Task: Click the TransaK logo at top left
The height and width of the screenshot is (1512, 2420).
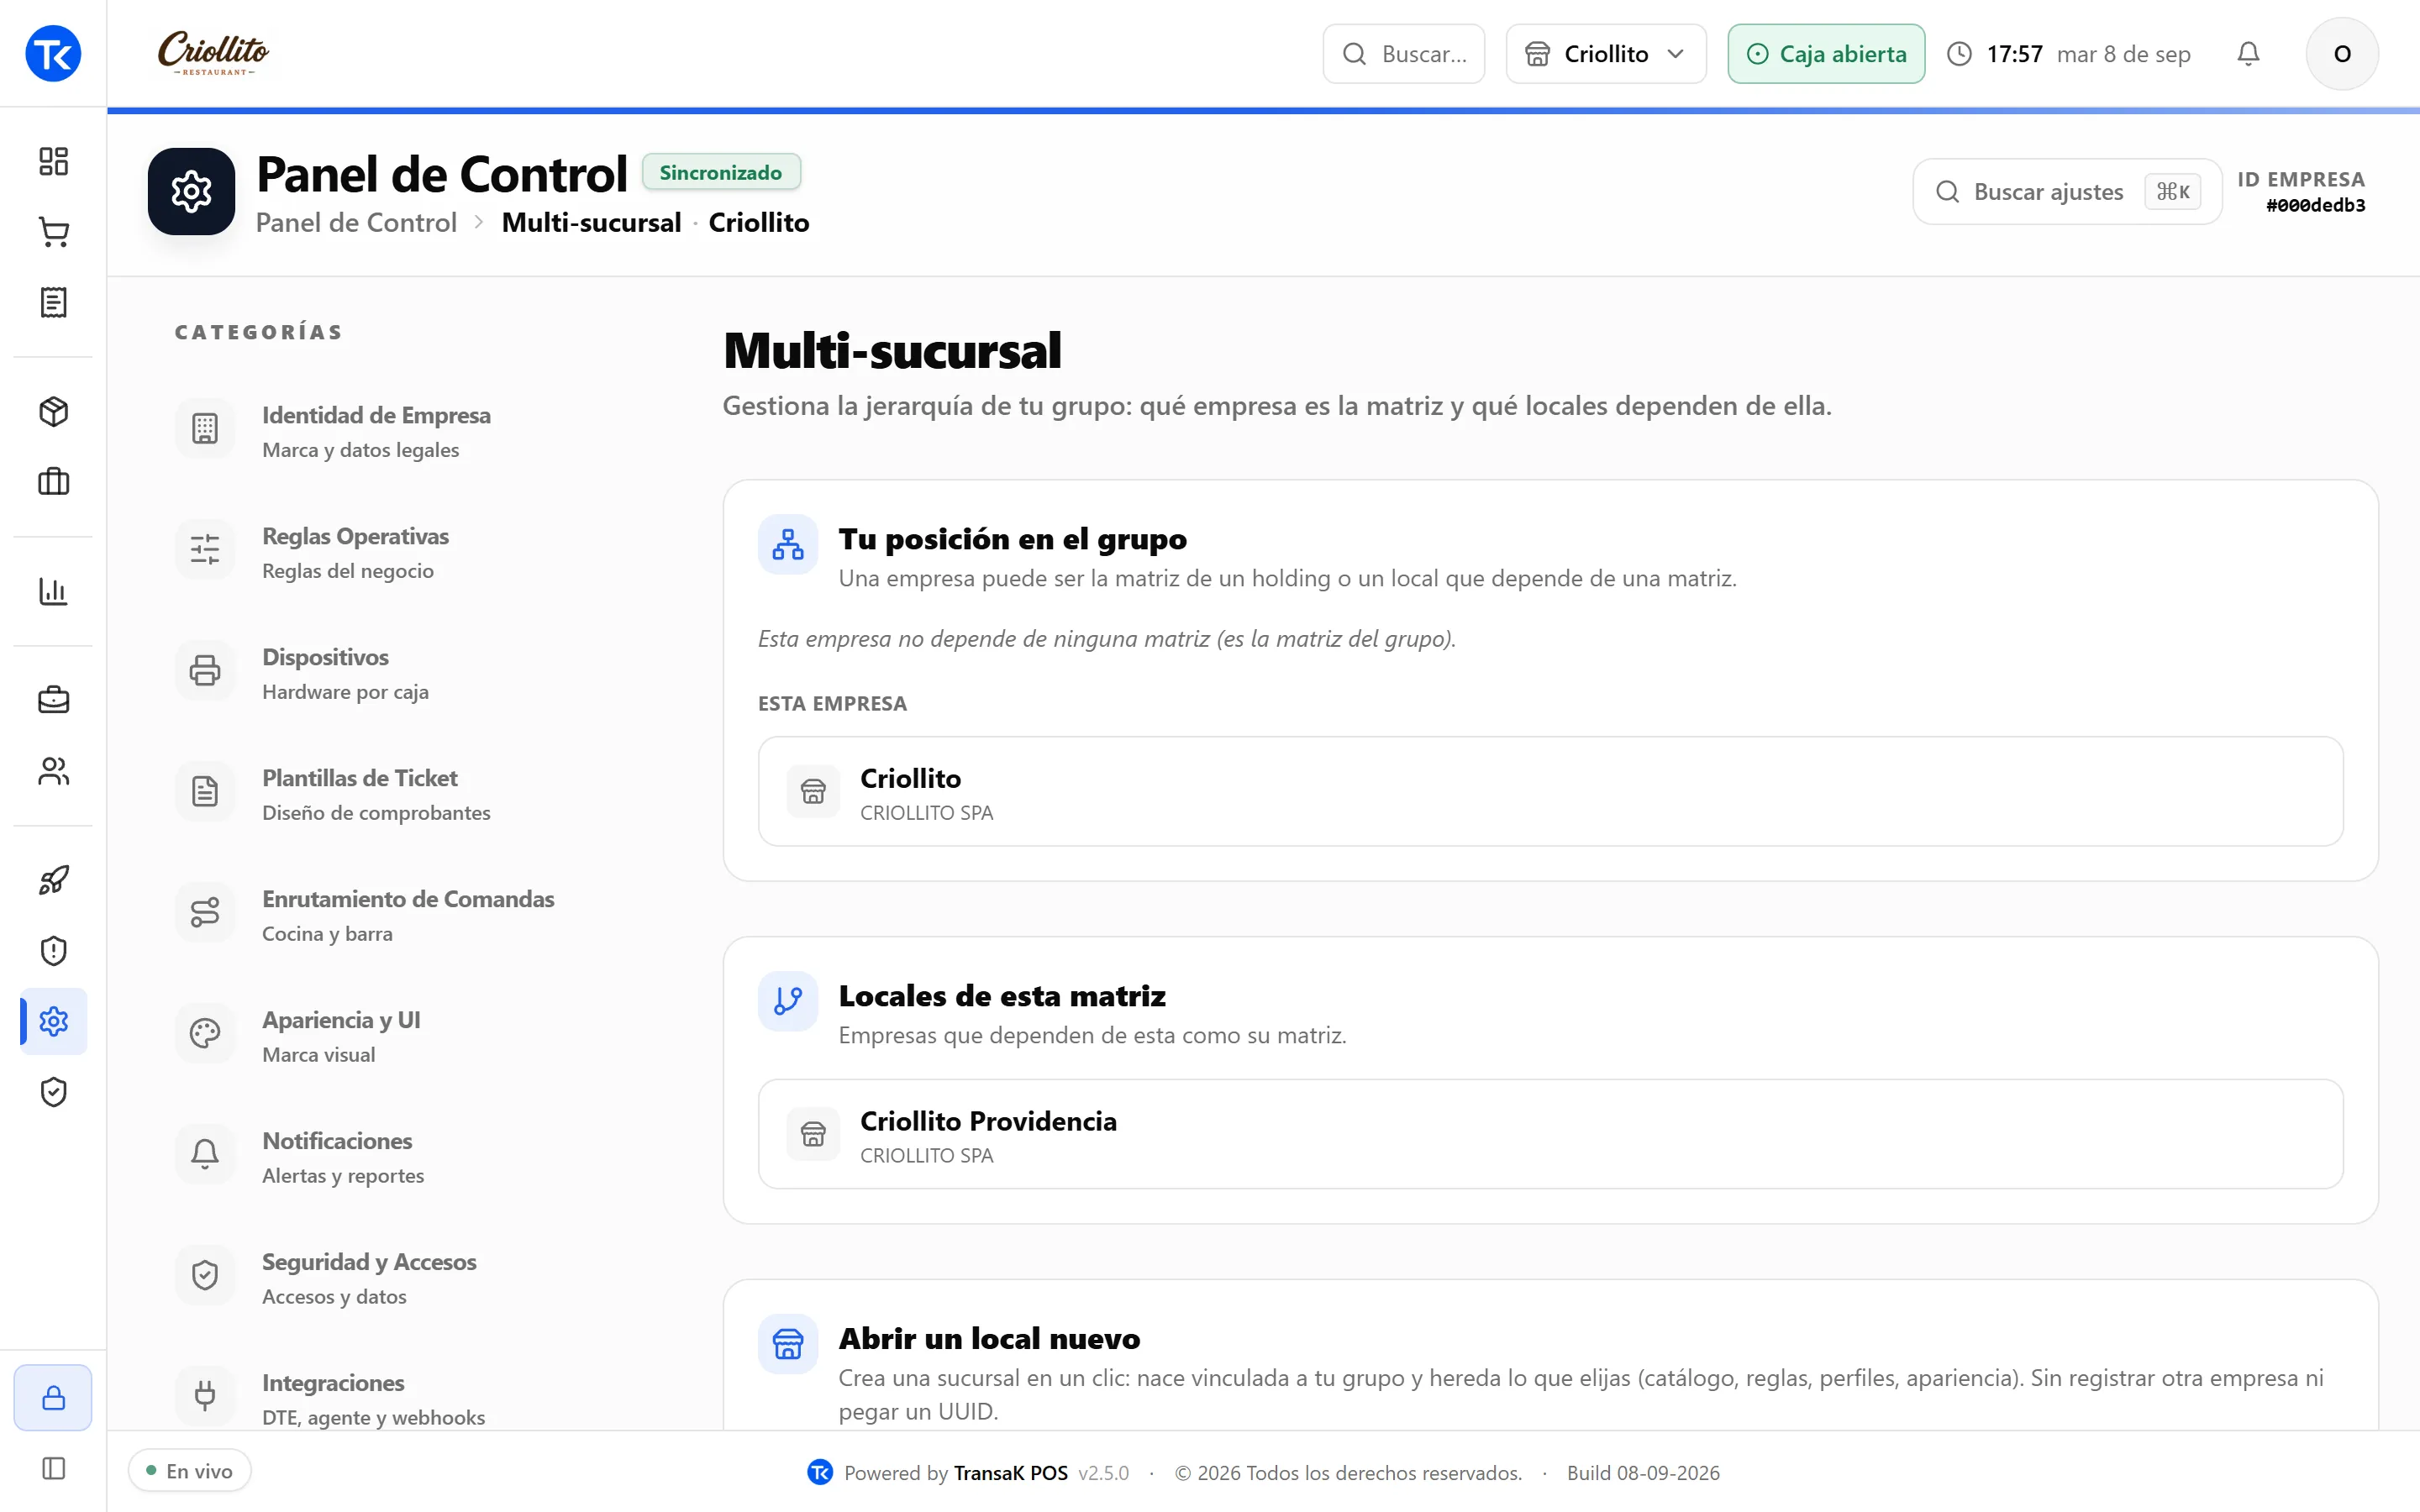Action: [53, 53]
